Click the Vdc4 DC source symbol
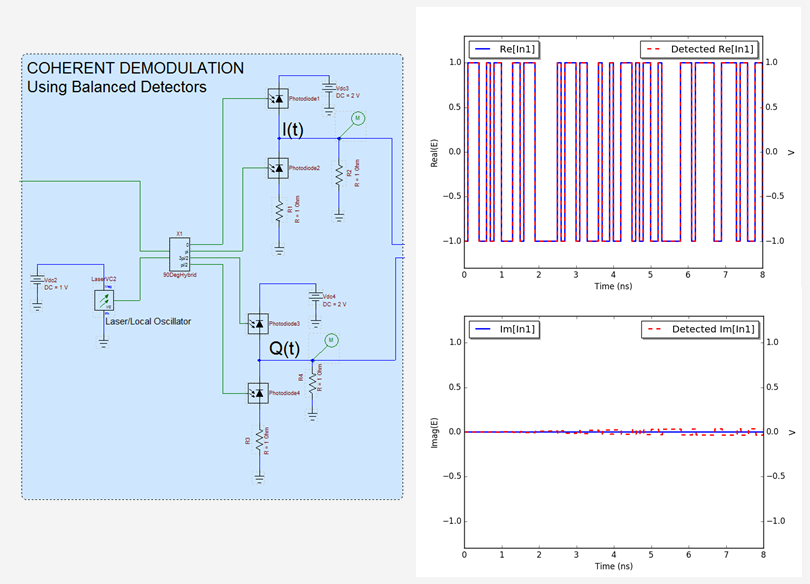 tap(318, 295)
